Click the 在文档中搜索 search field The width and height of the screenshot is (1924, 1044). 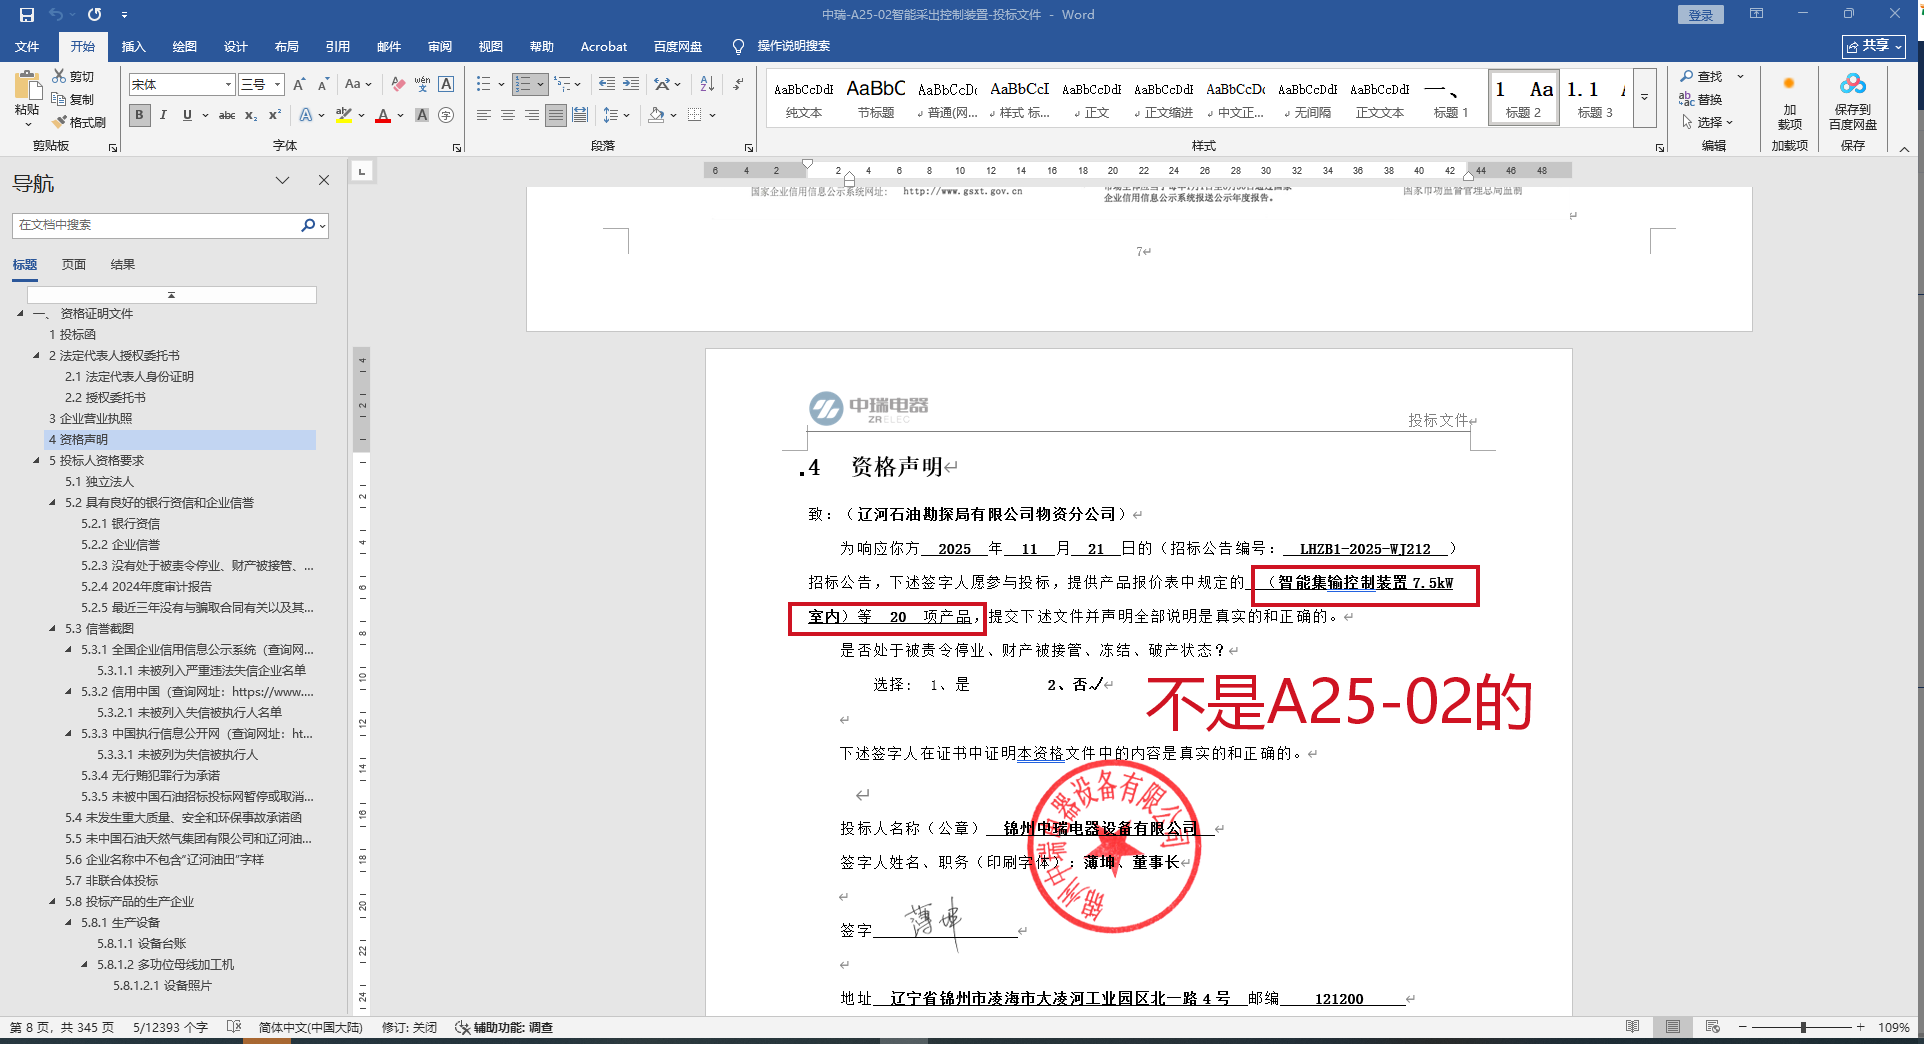[157, 225]
